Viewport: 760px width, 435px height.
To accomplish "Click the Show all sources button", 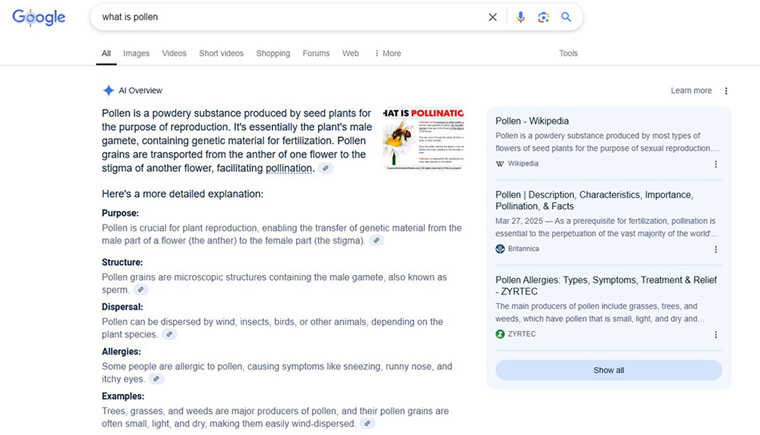I will point(609,370).
